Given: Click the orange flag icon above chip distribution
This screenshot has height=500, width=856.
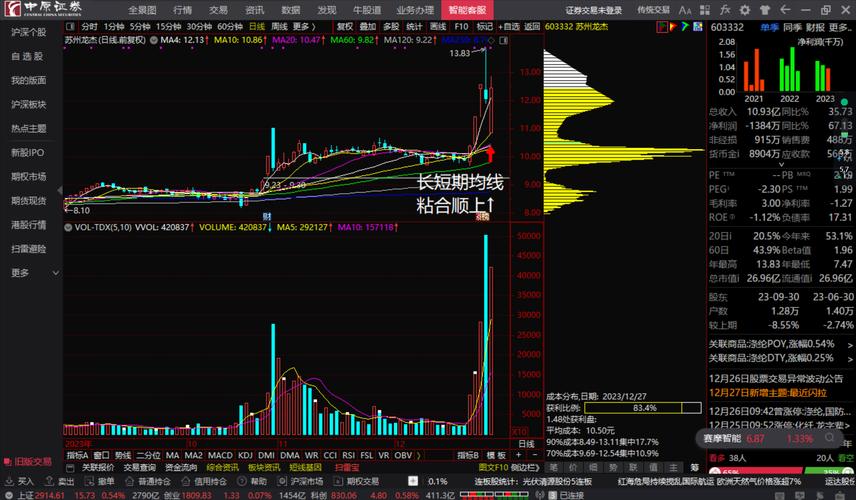Looking at the screenshot, I should click(x=674, y=26).
